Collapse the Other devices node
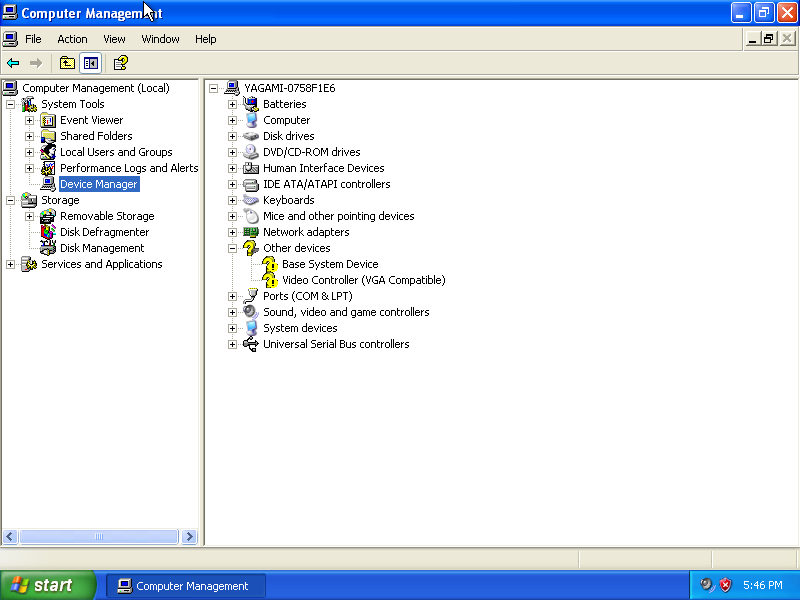This screenshot has width=800, height=600. pyautogui.click(x=233, y=248)
